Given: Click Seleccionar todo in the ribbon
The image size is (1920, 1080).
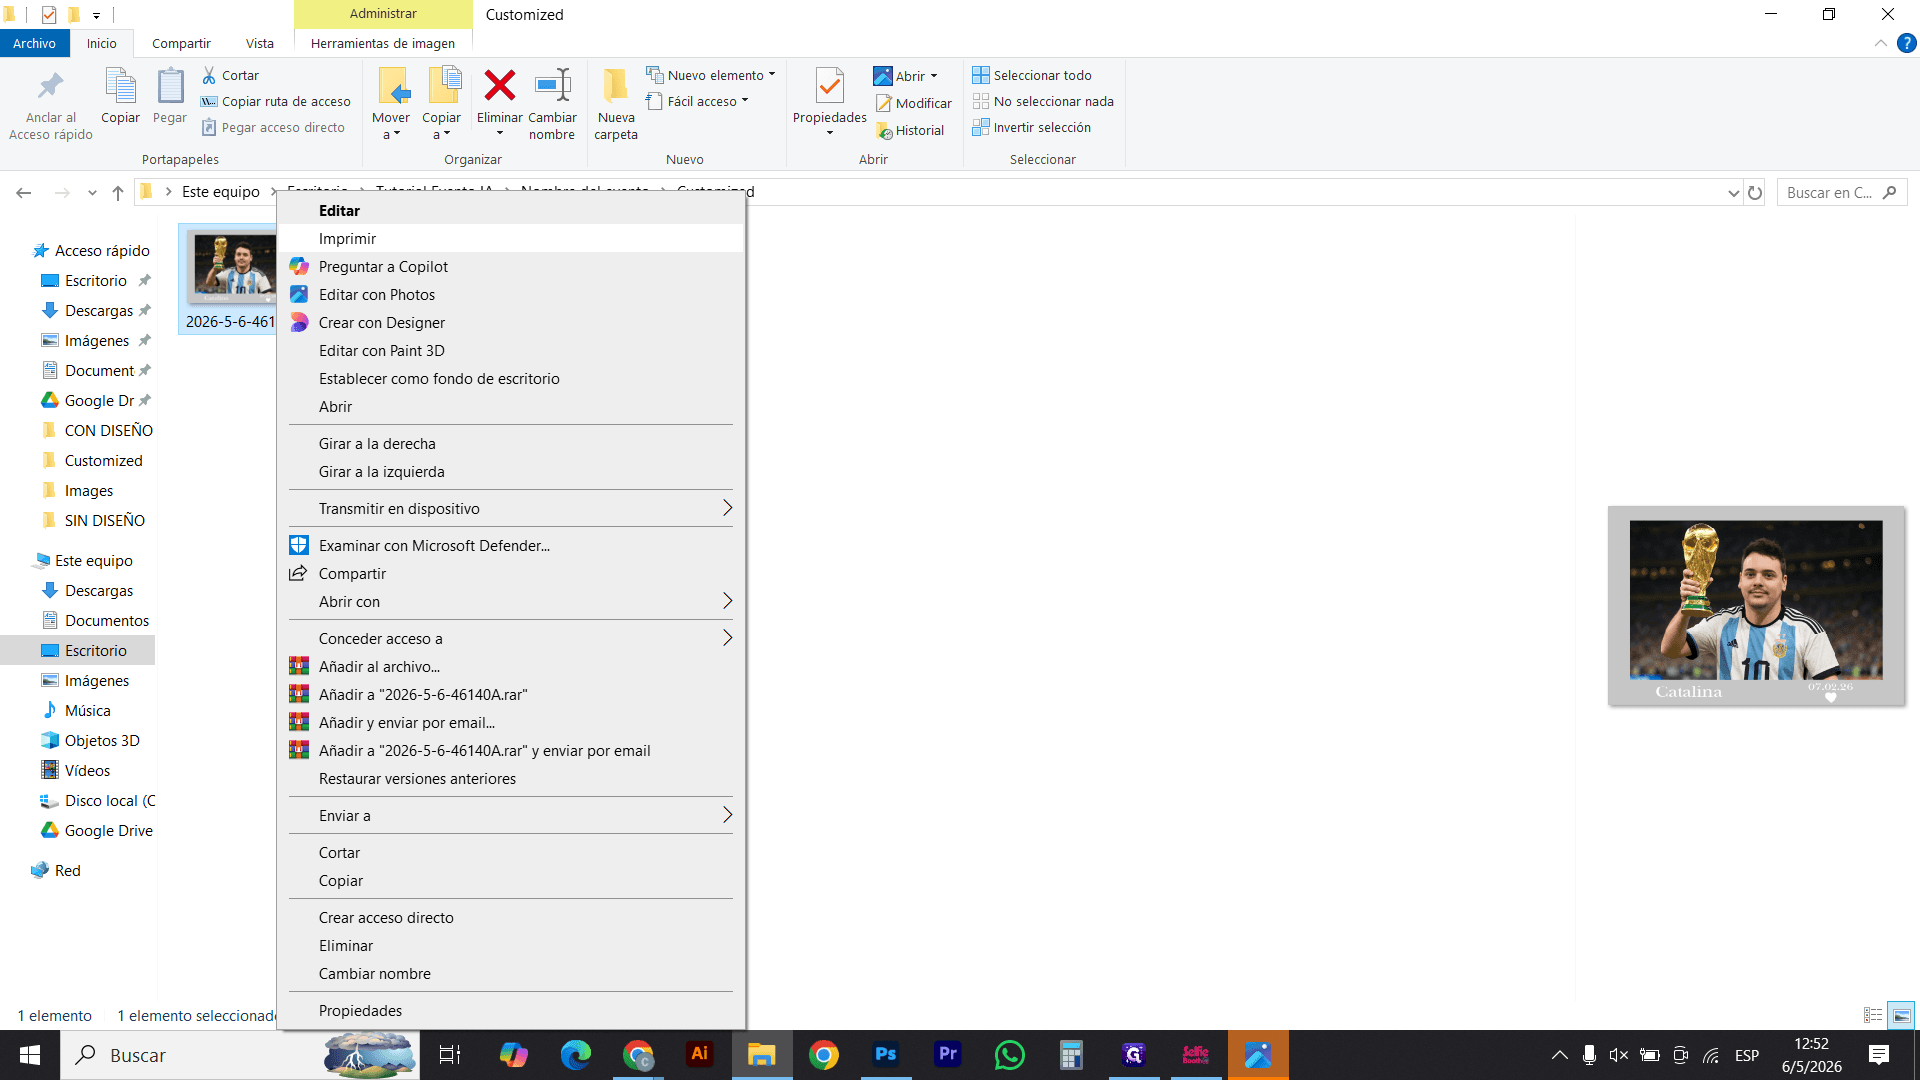Looking at the screenshot, I should point(1032,75).
